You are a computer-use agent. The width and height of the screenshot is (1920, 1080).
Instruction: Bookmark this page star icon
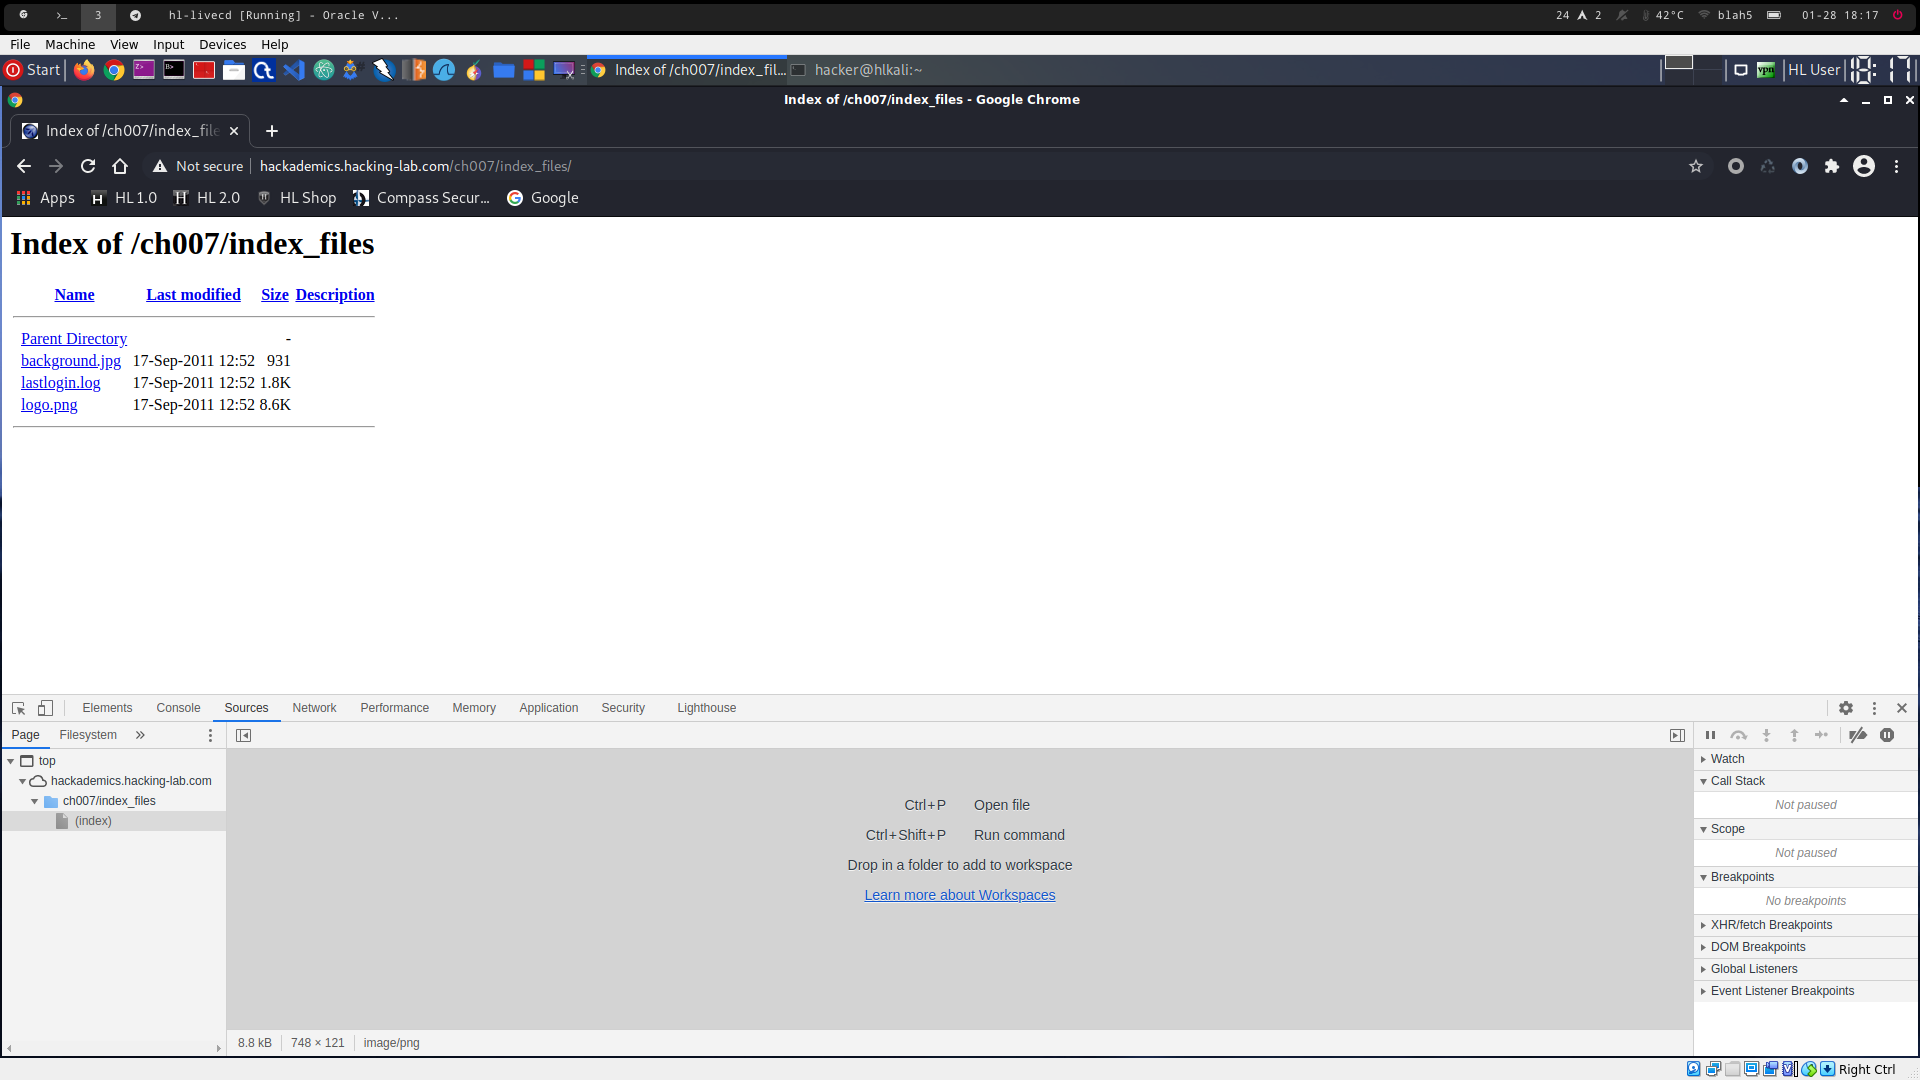[1696, 166]
